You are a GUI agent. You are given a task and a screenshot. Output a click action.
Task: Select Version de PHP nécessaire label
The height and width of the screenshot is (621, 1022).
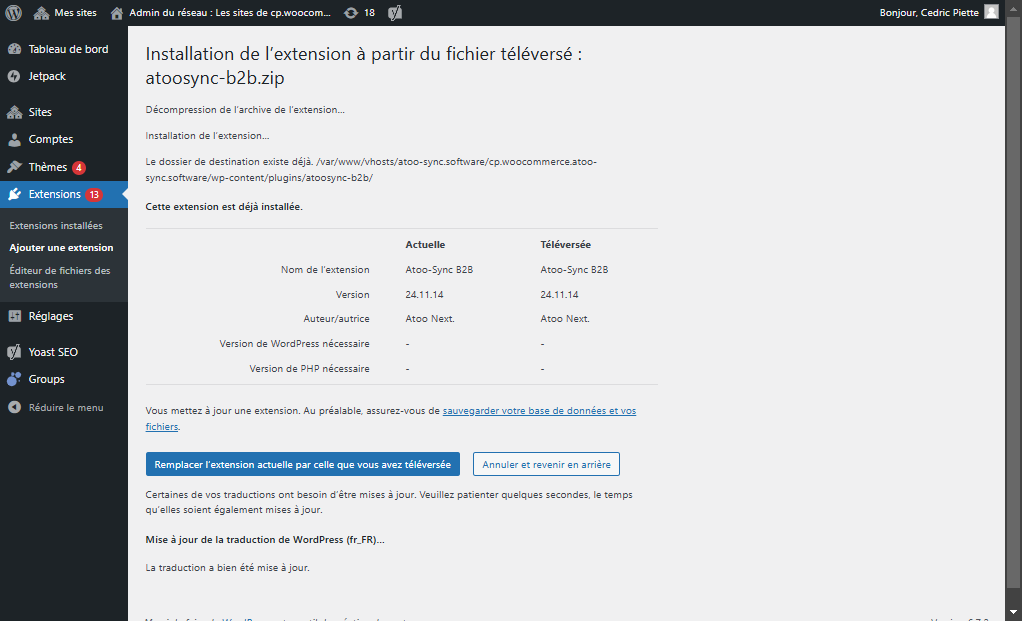(310, 368)
